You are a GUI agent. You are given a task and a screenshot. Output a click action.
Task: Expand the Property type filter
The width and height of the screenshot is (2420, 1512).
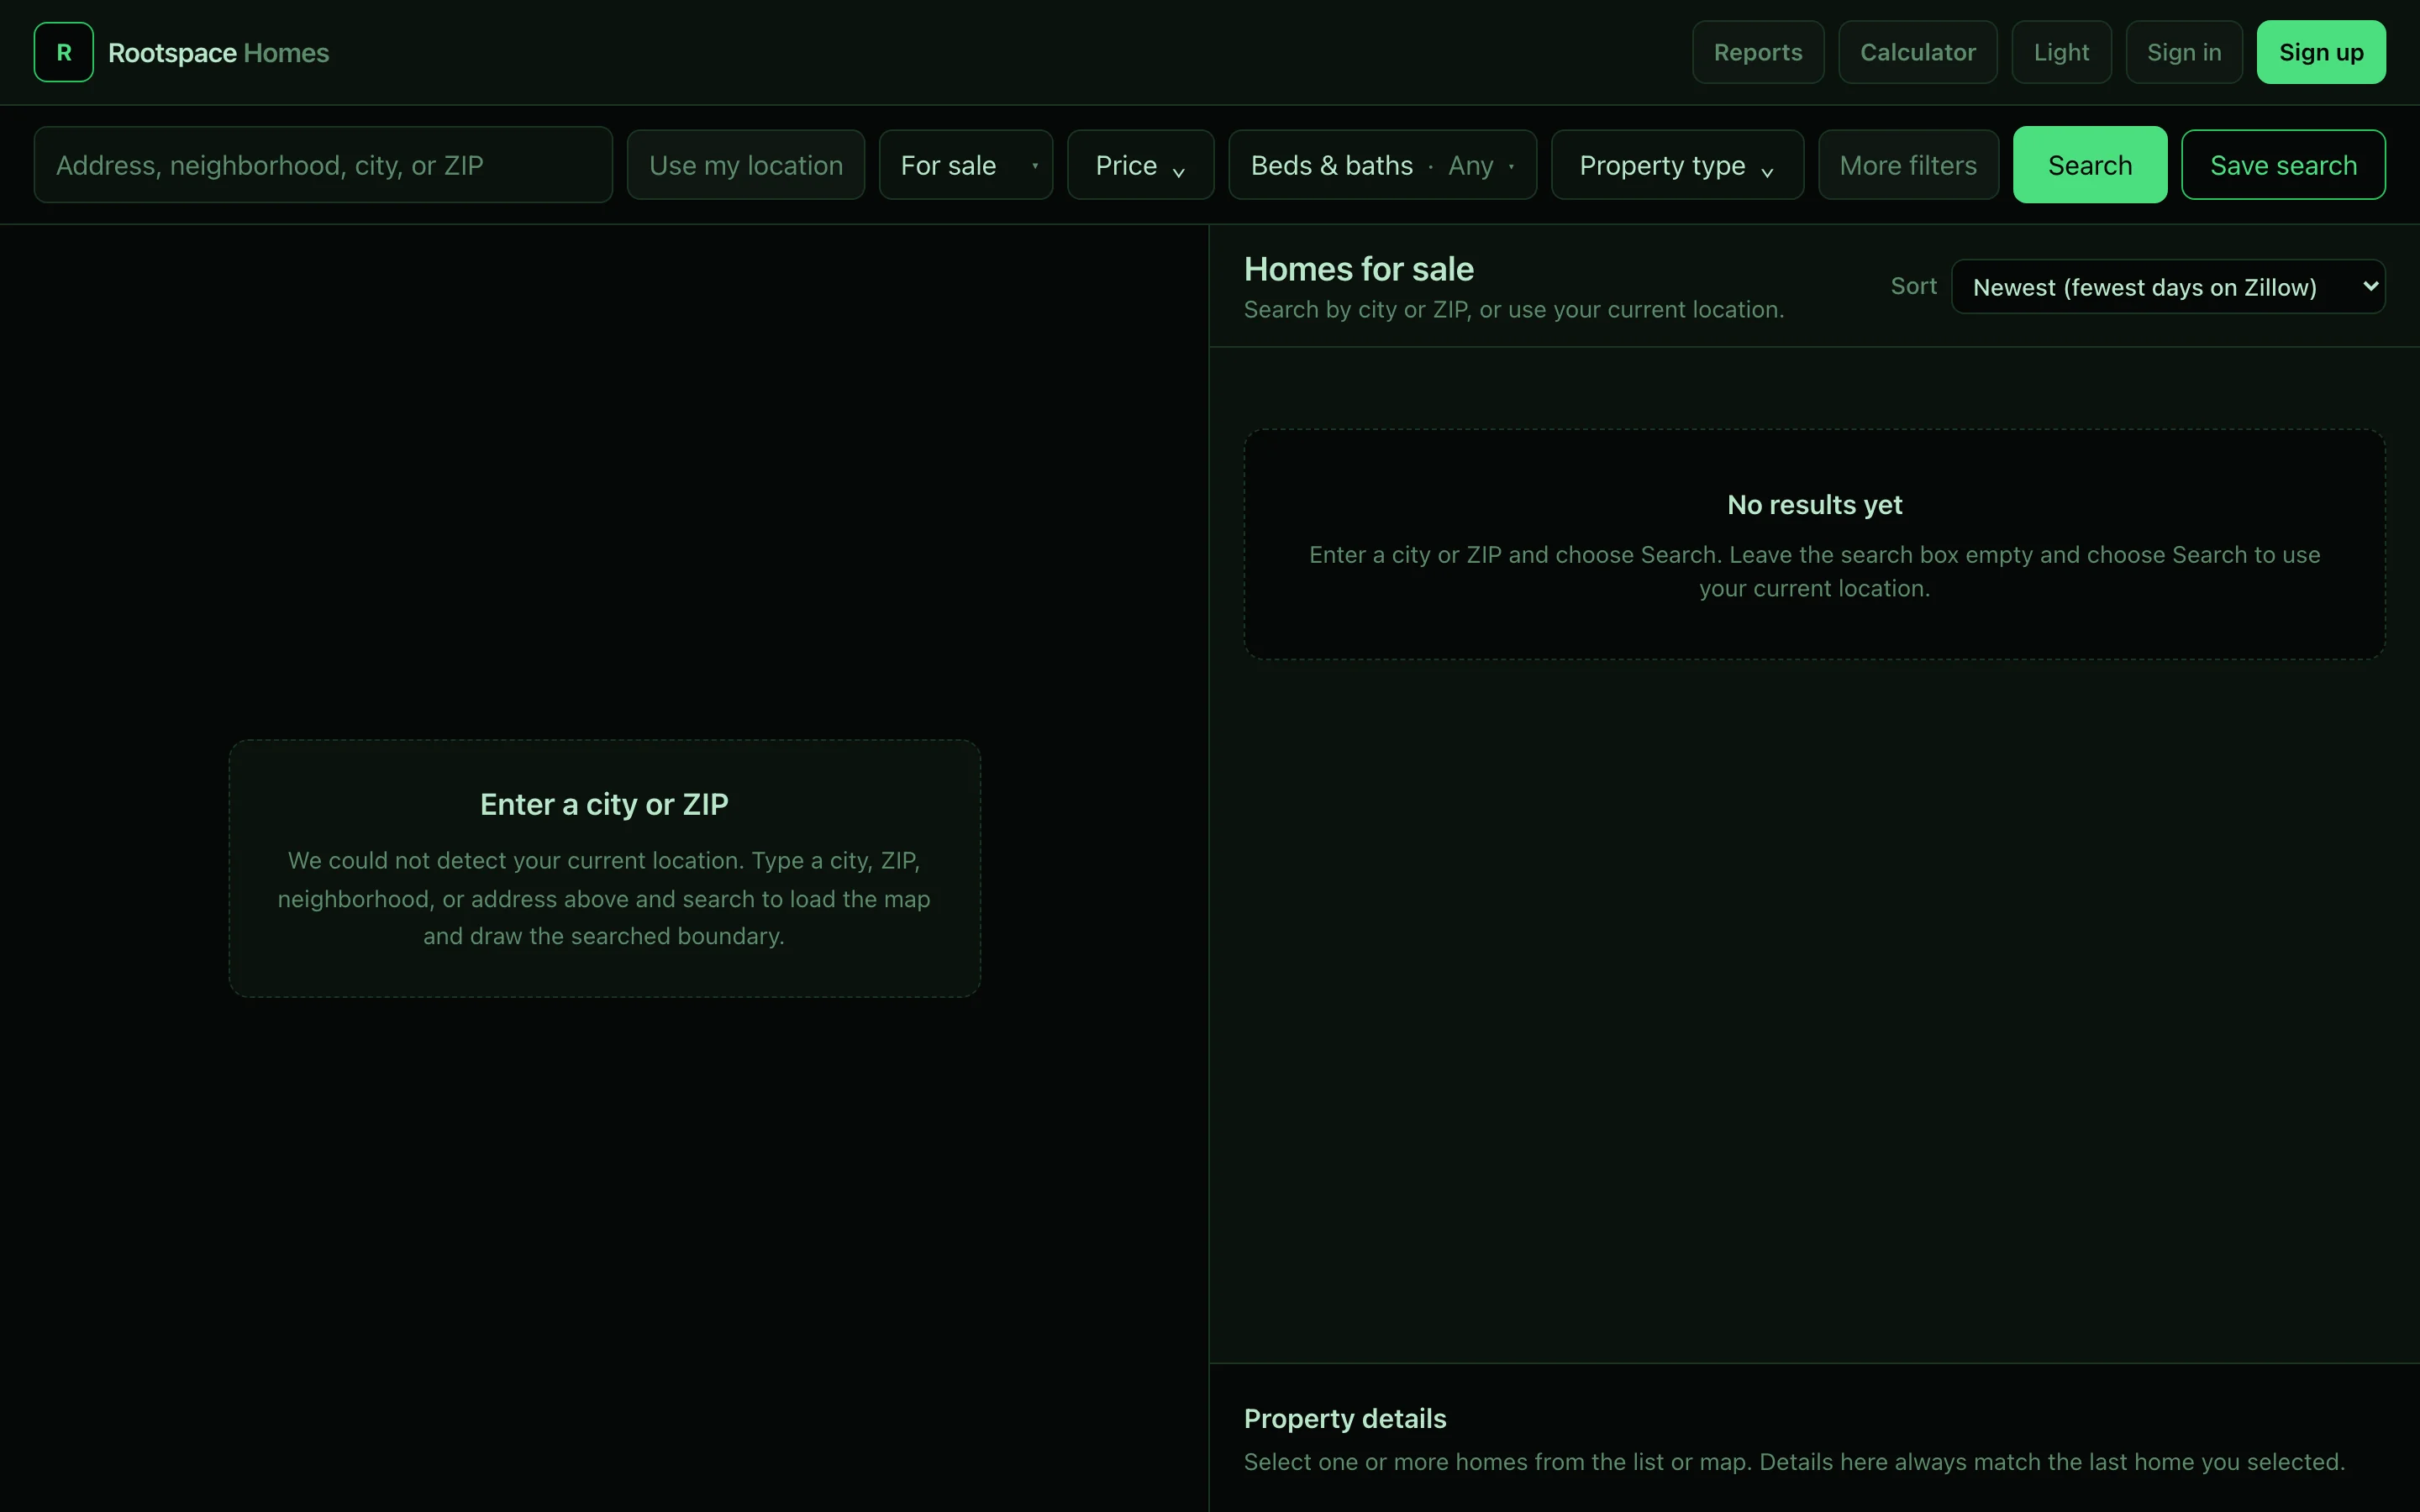click(x=1677, y=165)
